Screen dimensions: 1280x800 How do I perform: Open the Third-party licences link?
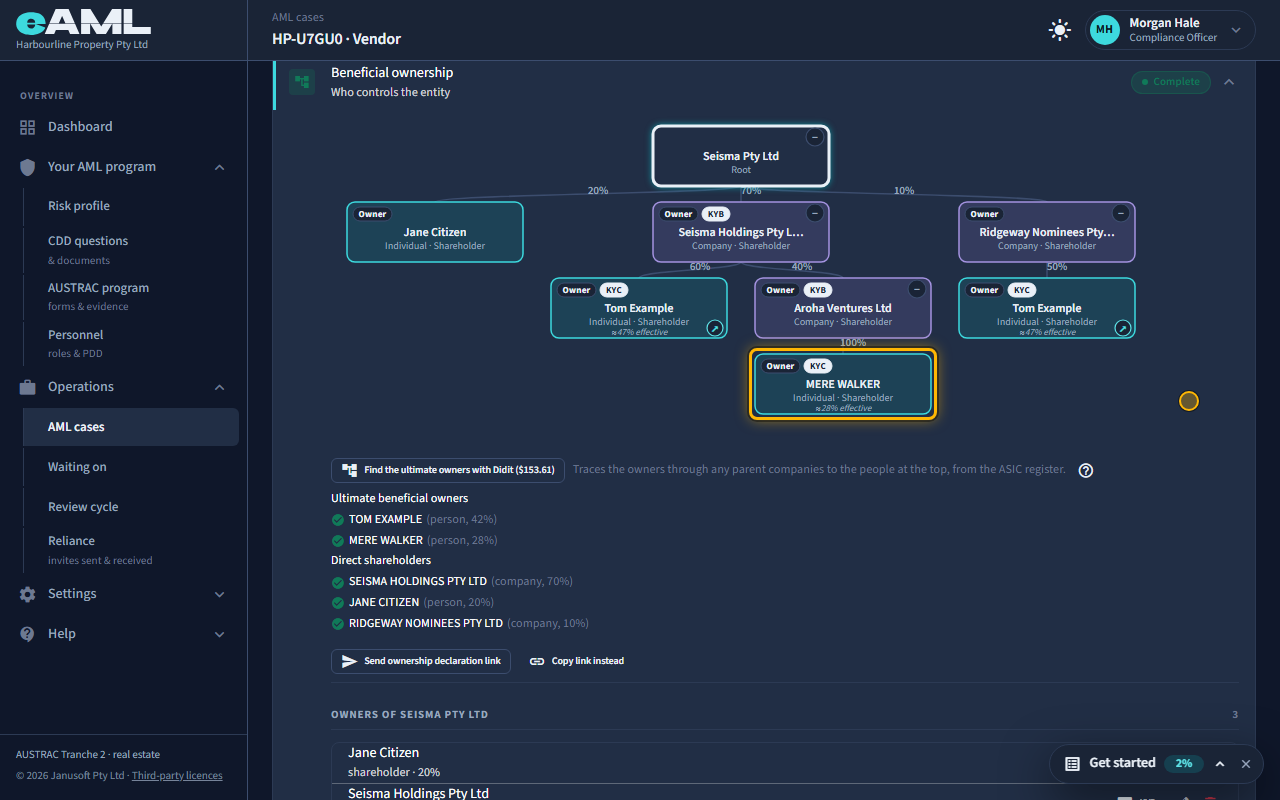click(177, 776)
